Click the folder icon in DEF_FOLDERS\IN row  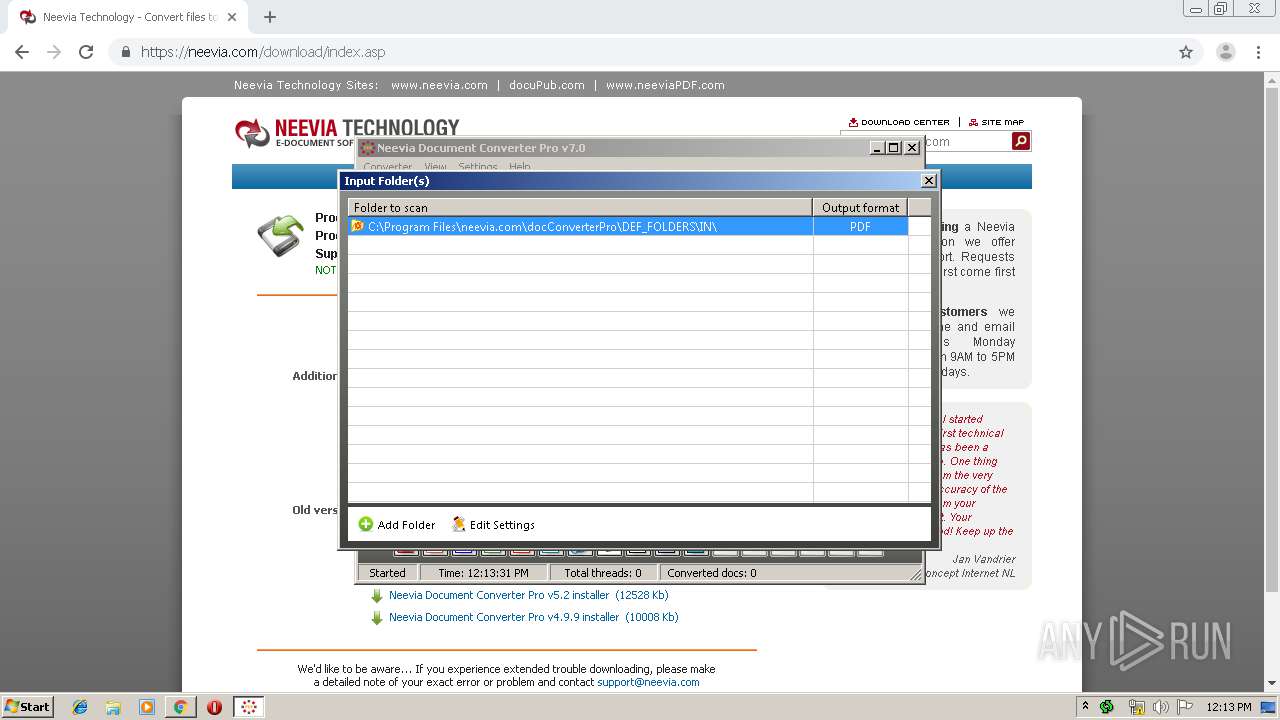point(357,226)
